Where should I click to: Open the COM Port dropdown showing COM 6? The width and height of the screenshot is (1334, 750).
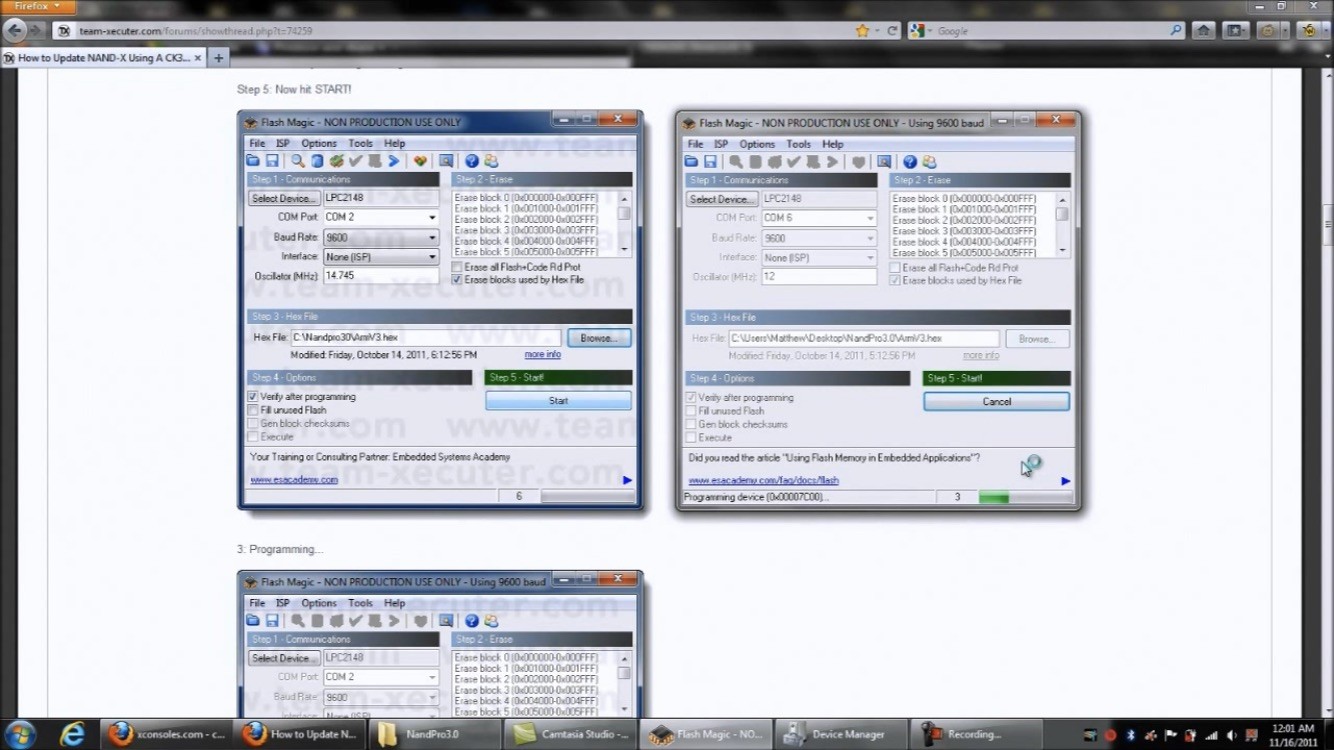click(x=819, y=218)
